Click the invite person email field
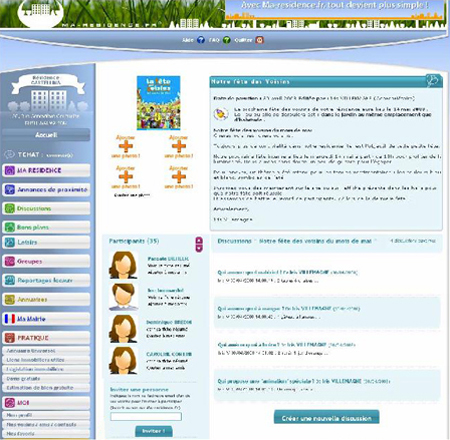The image size is (450, 440). click(146, 416)
